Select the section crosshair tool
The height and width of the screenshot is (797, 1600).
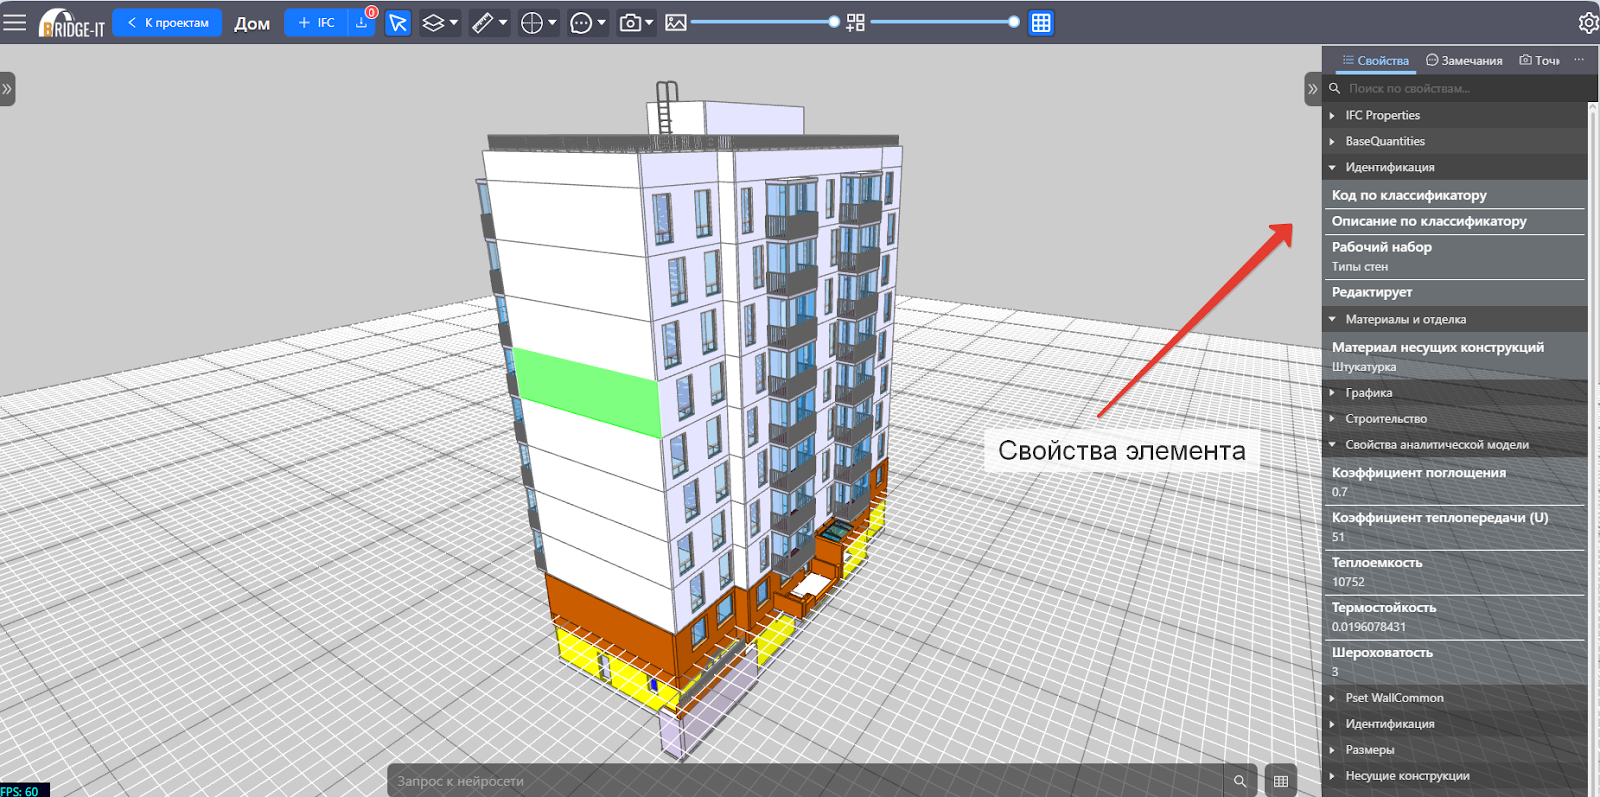click(x=532, y=22)
